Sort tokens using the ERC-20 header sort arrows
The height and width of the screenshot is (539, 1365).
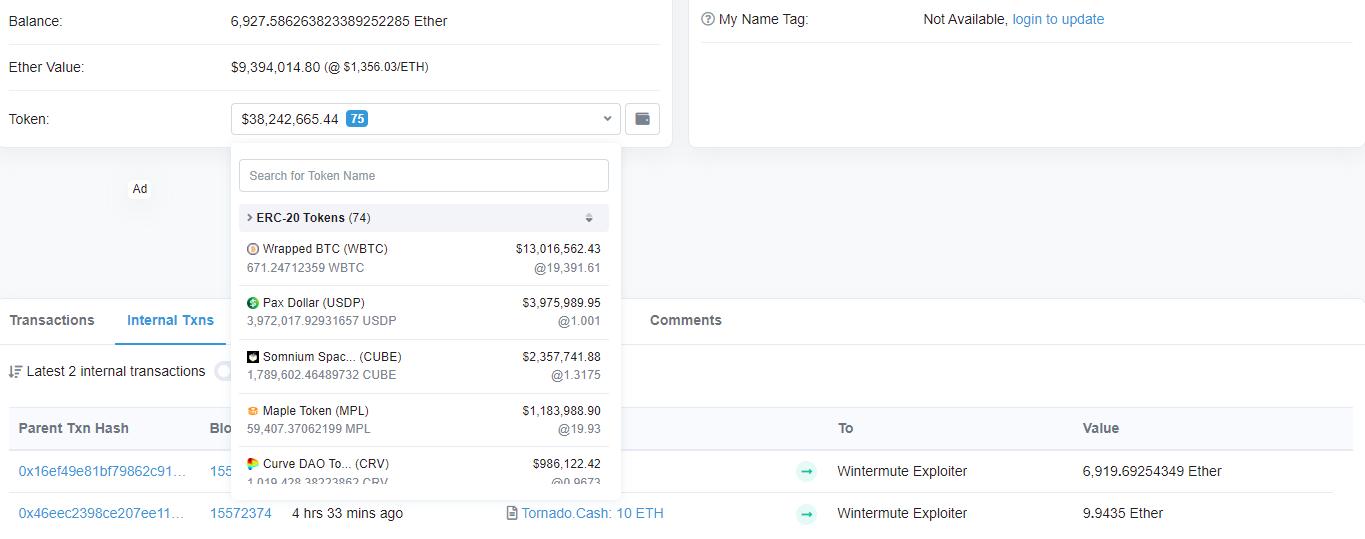pos(589,218)
